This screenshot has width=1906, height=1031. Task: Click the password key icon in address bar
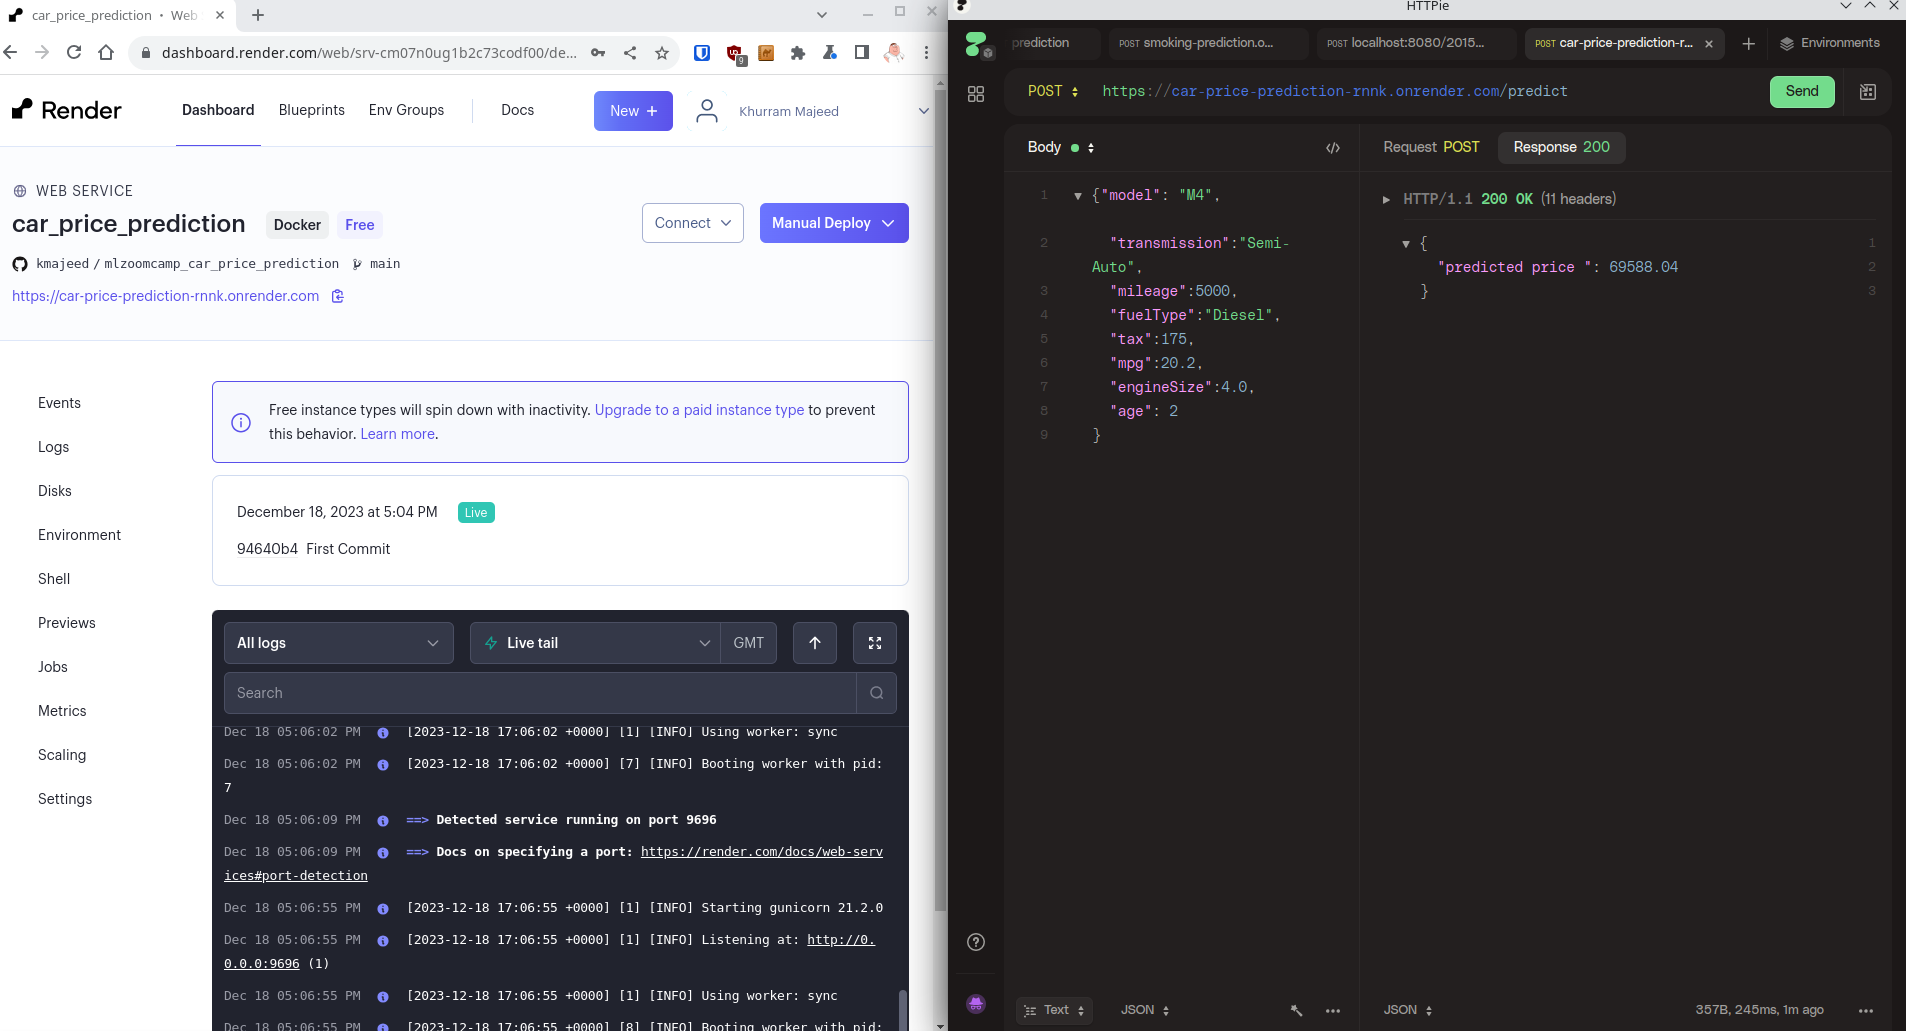[x=598, y=53]
